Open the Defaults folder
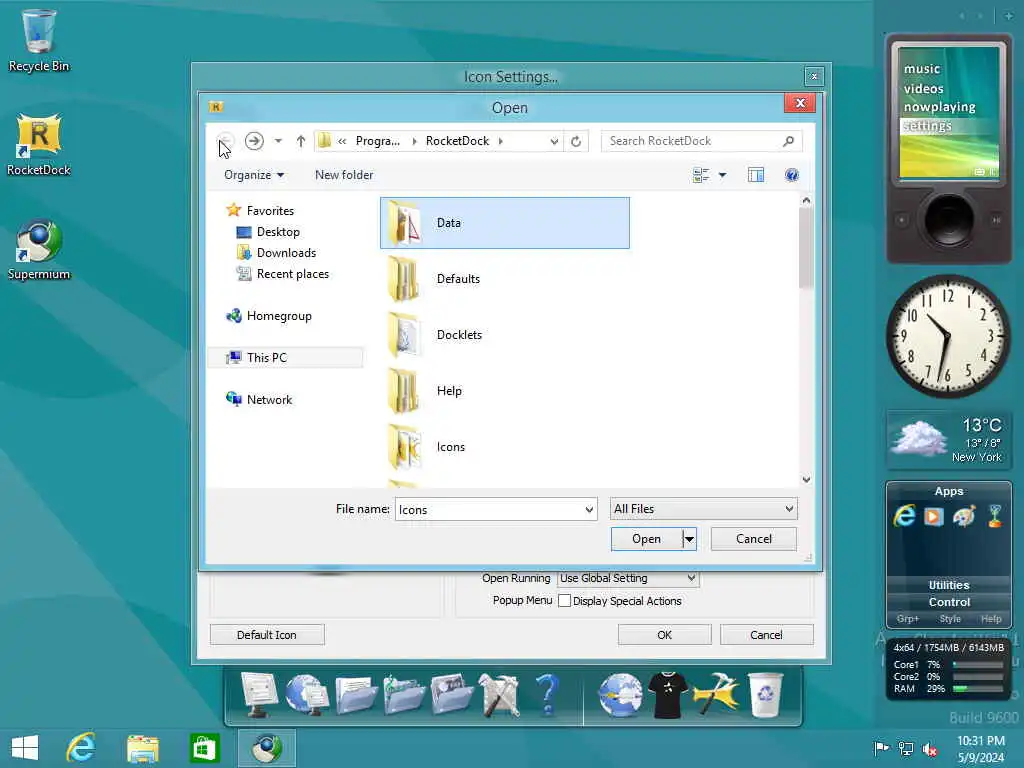The image size is (1024, 768). point(504,279)
